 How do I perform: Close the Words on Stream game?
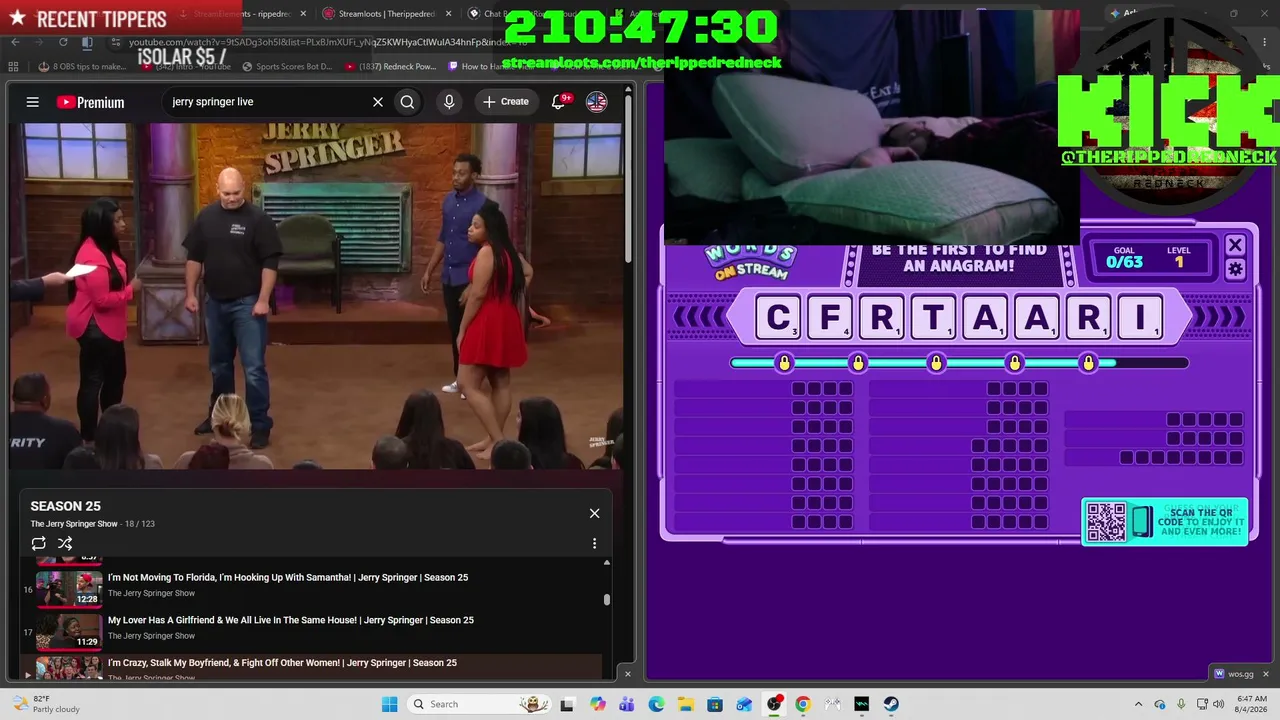point(1235,245)
